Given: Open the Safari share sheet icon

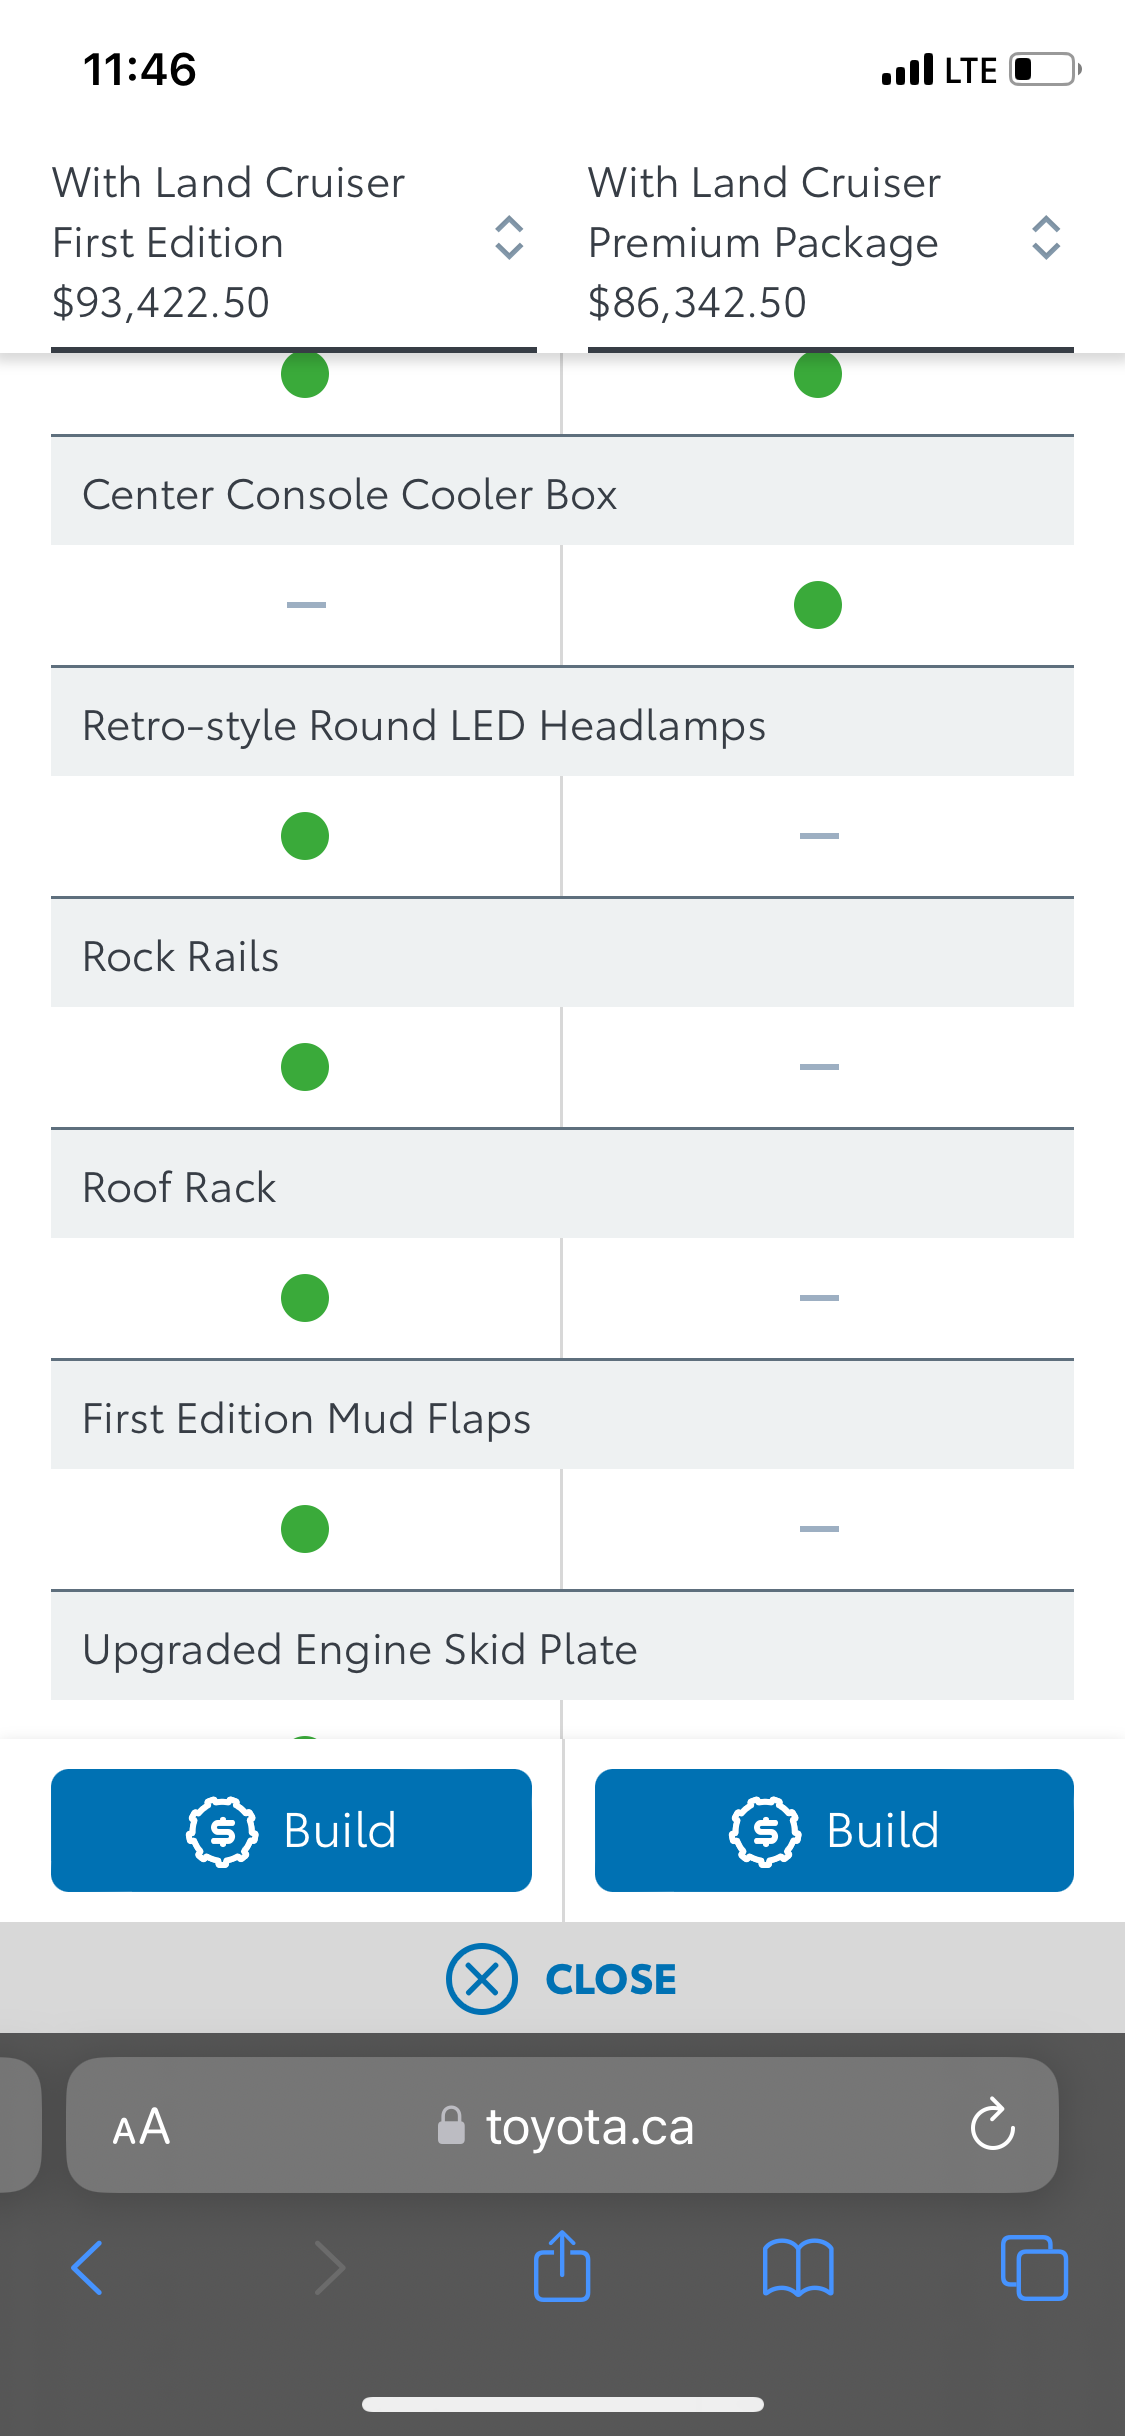Looking at the screenshot, I should 562,2266.
